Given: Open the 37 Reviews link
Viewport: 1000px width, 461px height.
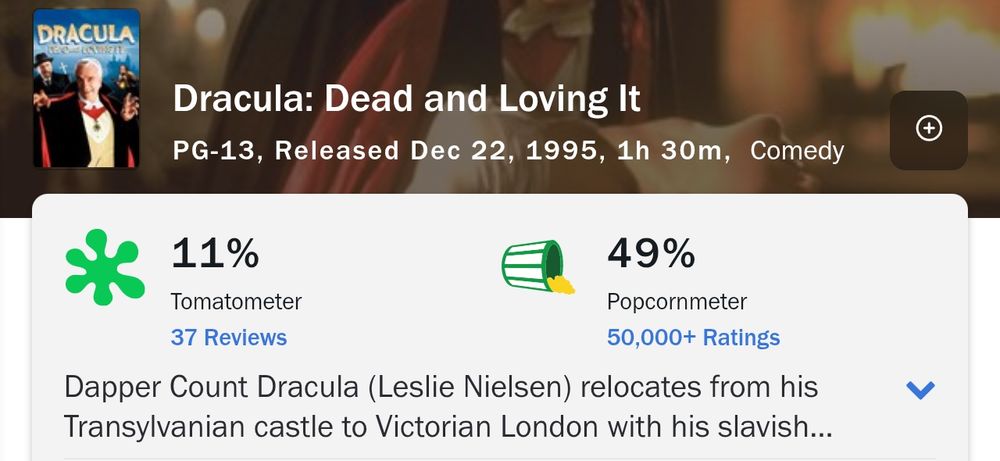Looking at the screenshot, I should tap(229, 337).
